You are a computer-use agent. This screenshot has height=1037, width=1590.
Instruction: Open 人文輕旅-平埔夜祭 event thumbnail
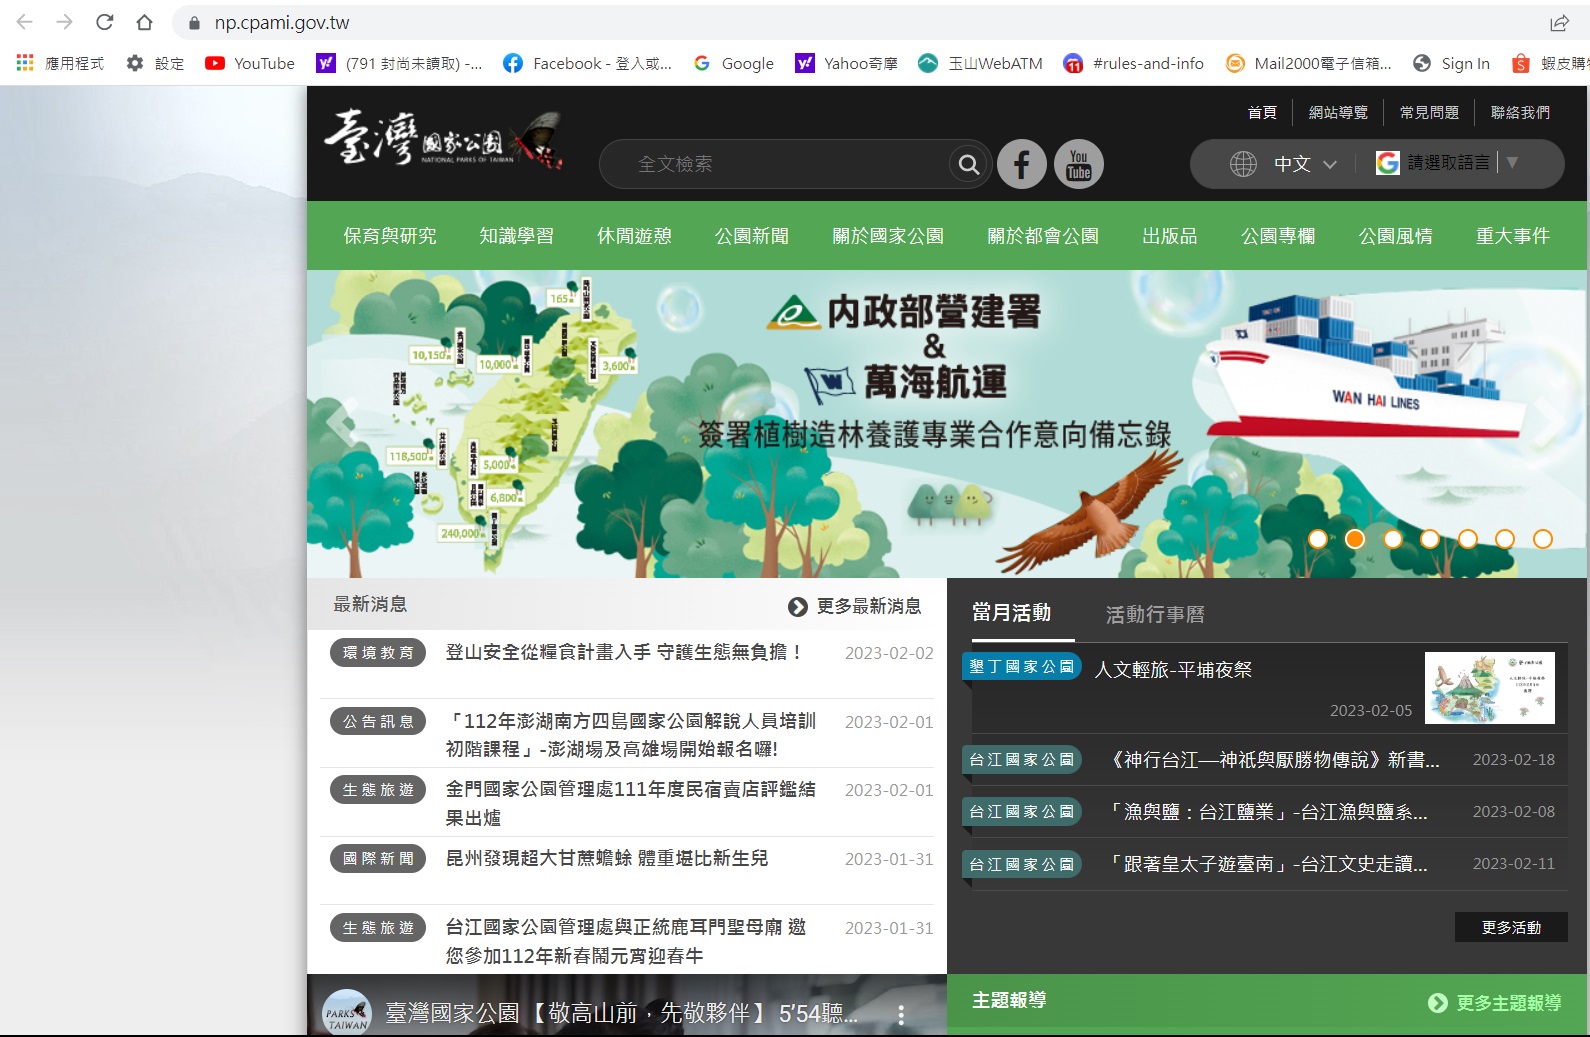pyautogui.click(x=1489, y=688)
